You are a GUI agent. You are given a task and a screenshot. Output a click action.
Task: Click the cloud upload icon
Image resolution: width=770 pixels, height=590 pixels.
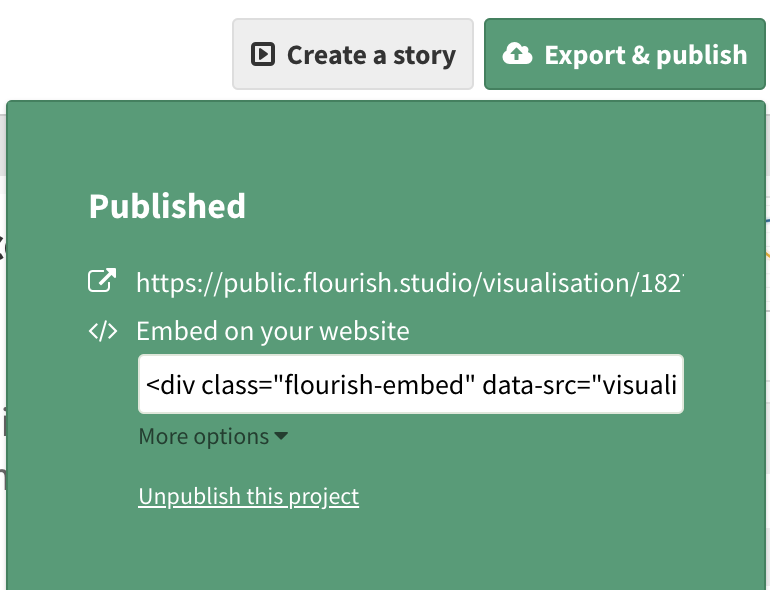point(517,54)
